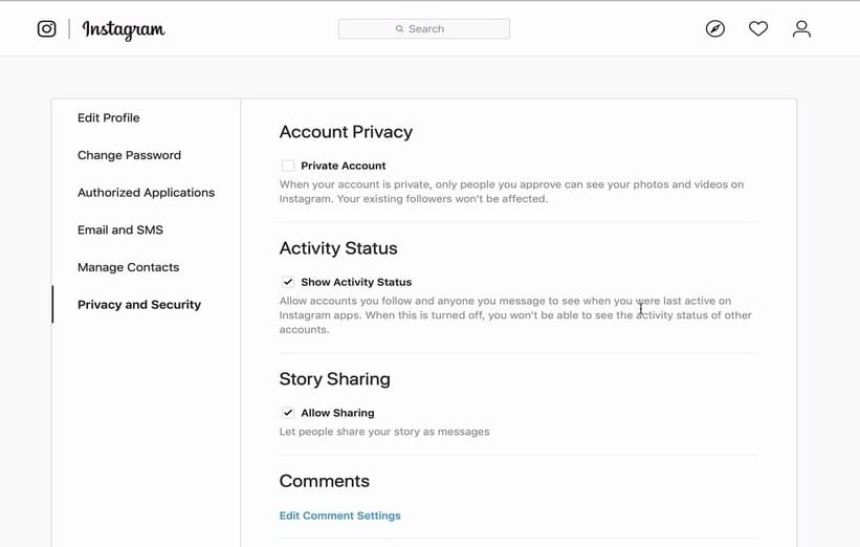Enable the Private Account checkbox
Image resolution: width=860 pixels, height=547 pixels.
tap(287, 166)
